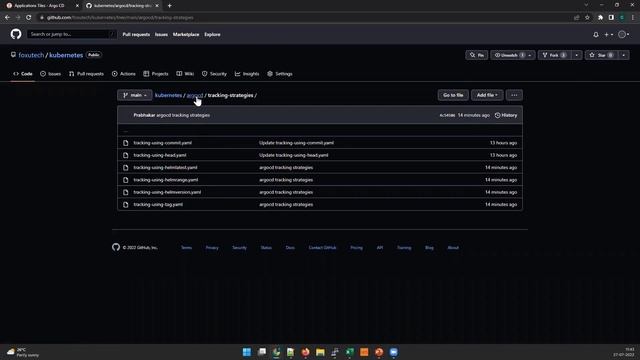Open the repository Settings tab
The width and height of the screenshot is (640, 360).
pyautogui.click(x=280, y=74)
